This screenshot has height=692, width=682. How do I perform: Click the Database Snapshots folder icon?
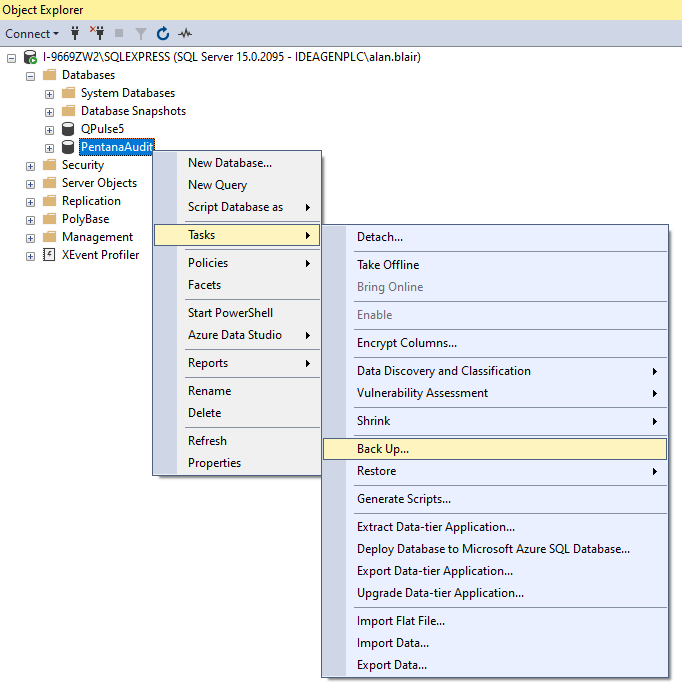pyautogui.click(x=68, y=111)
